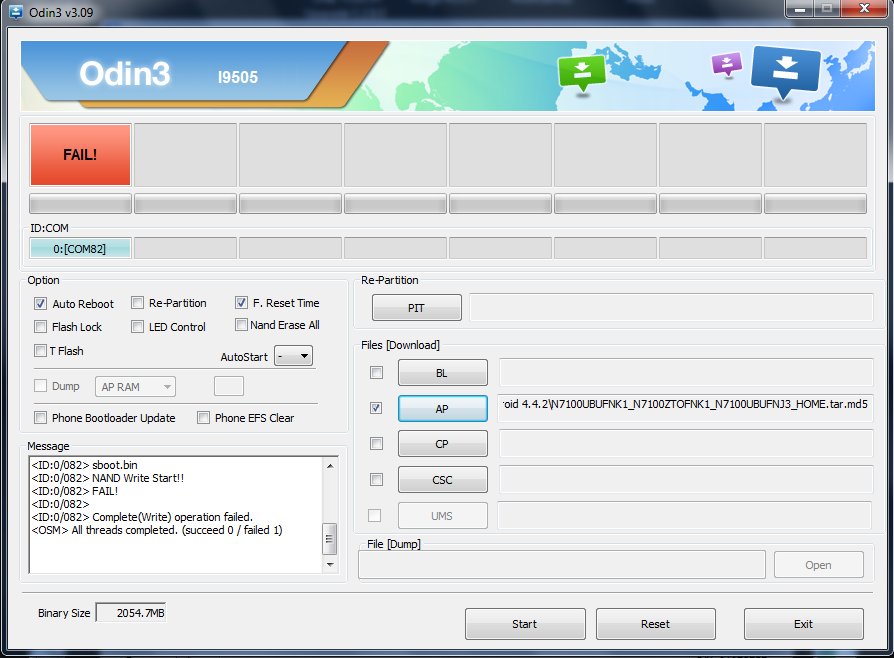The image size is (894, 658).
Task: Click the first progress bar under FAIL!
Action: (80, 204)
